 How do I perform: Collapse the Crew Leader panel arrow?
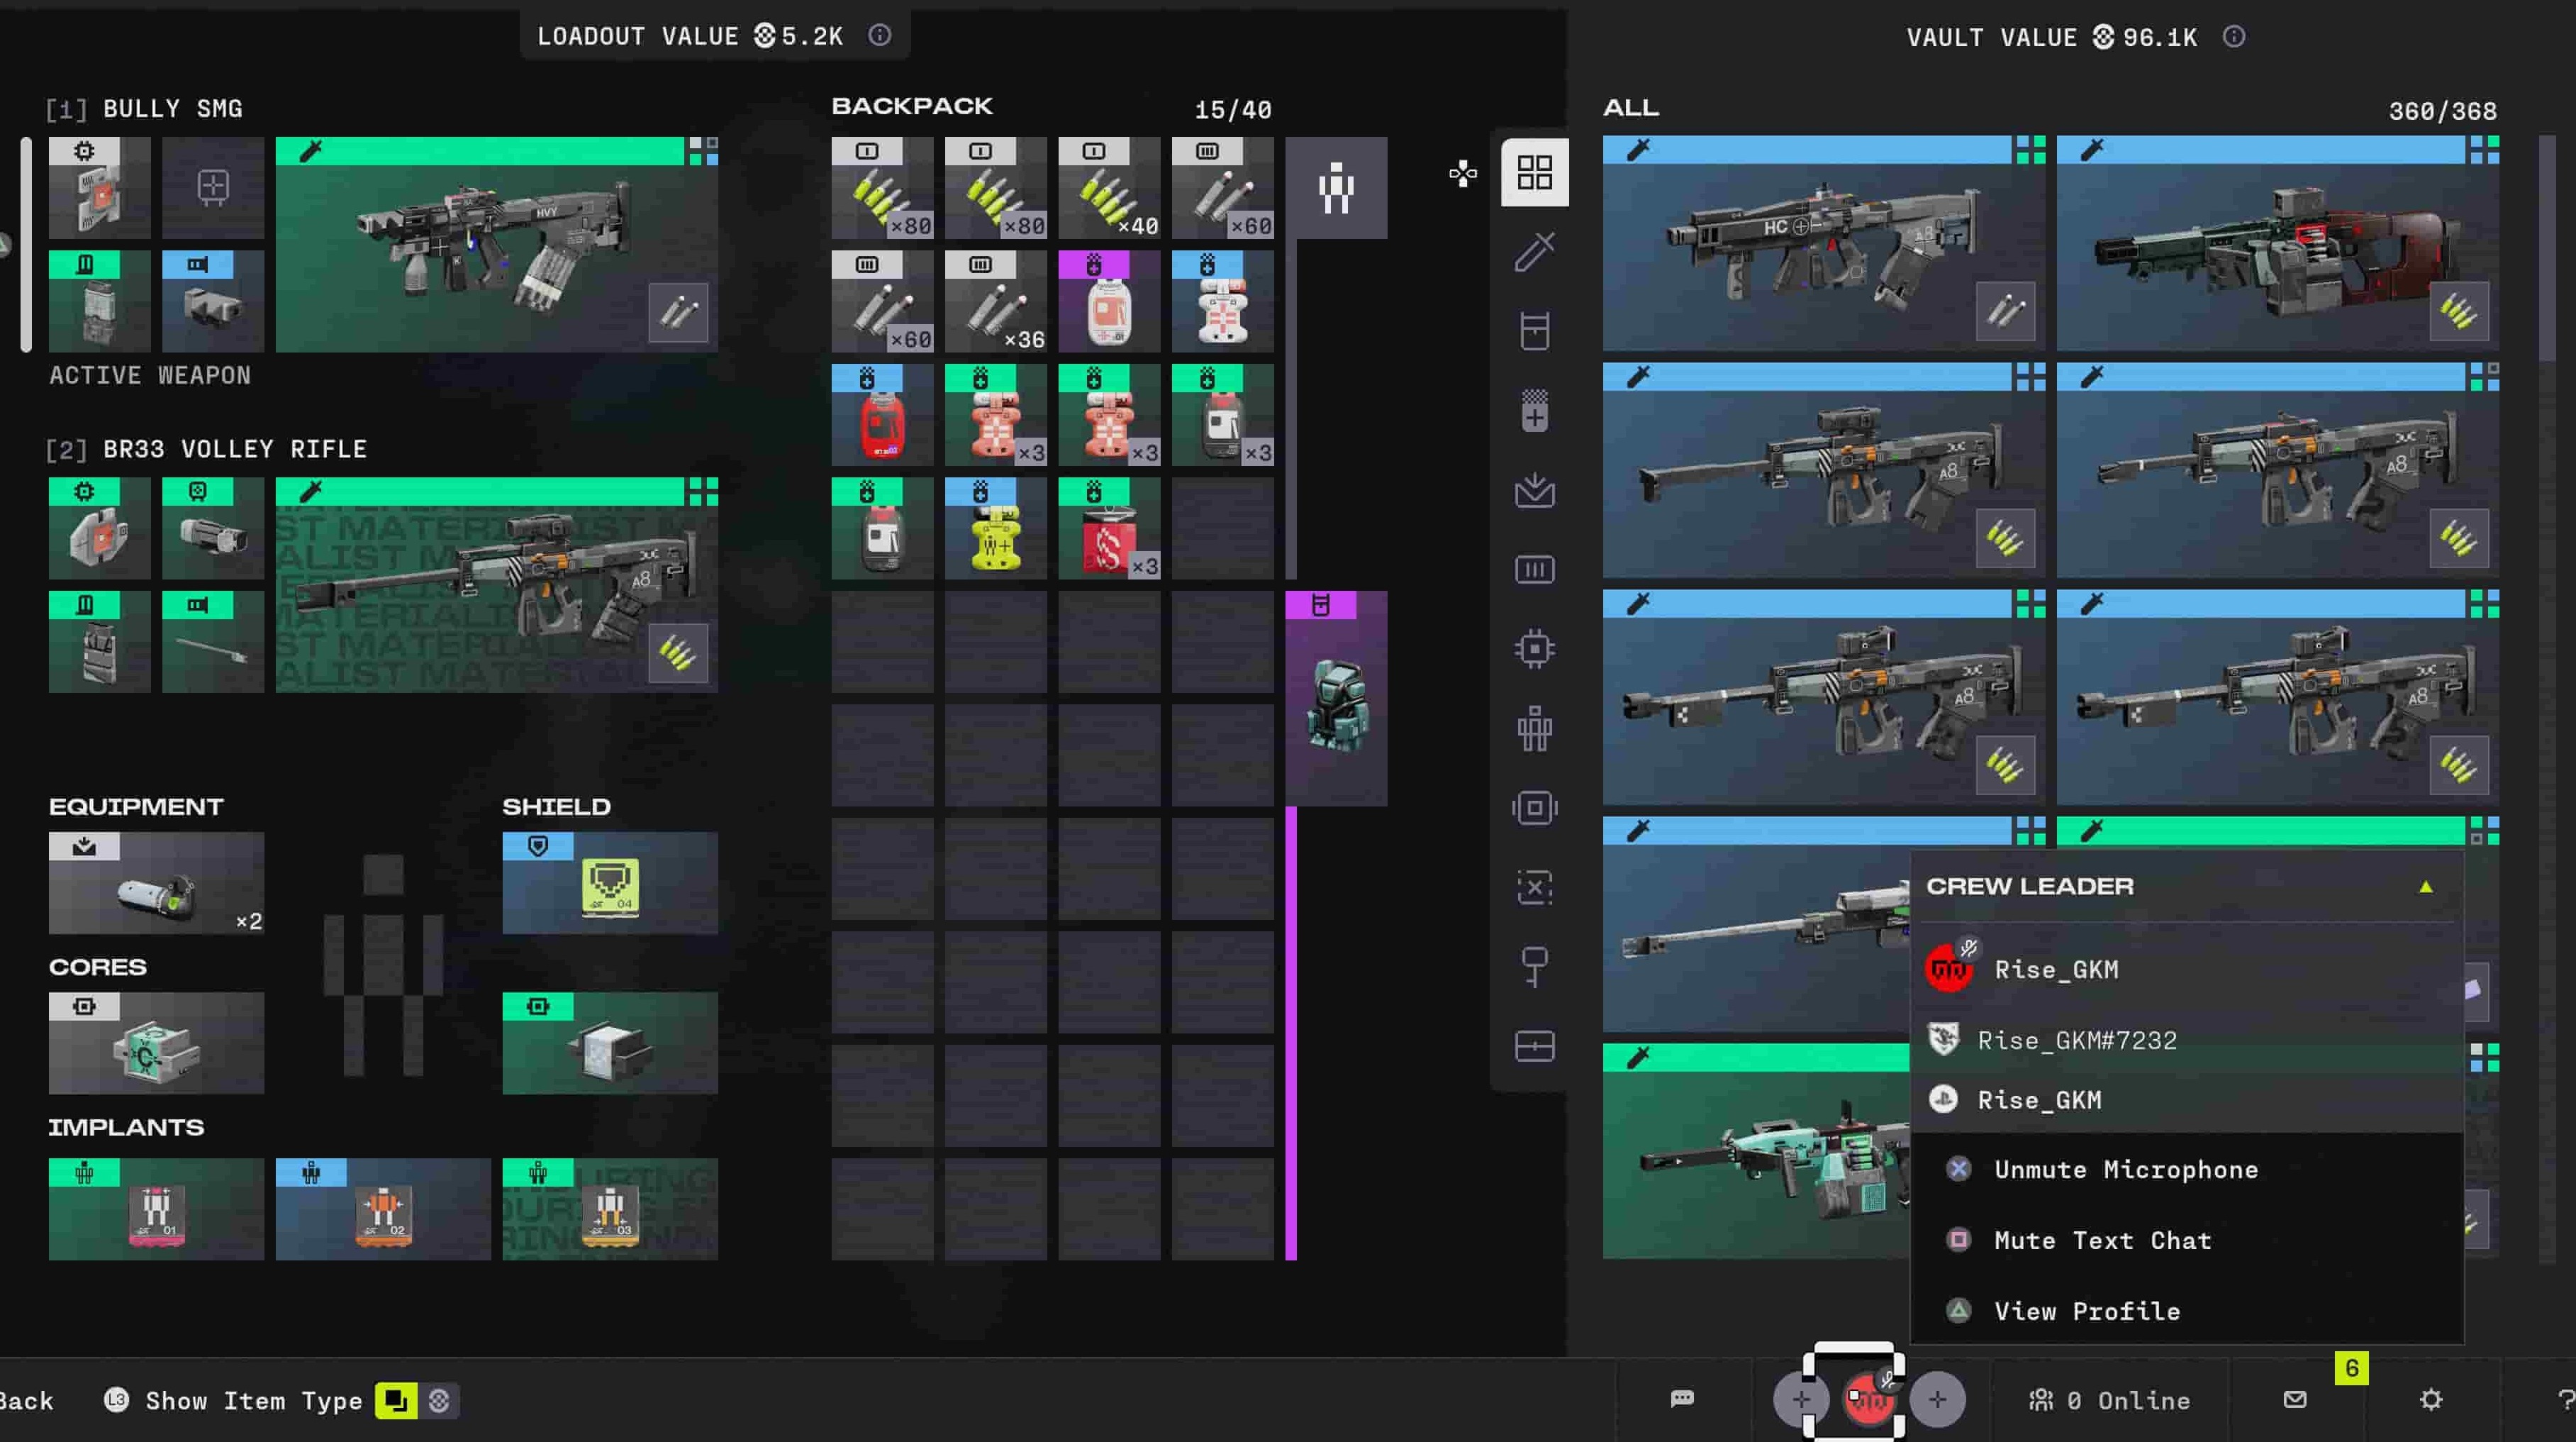point(2425,887)
